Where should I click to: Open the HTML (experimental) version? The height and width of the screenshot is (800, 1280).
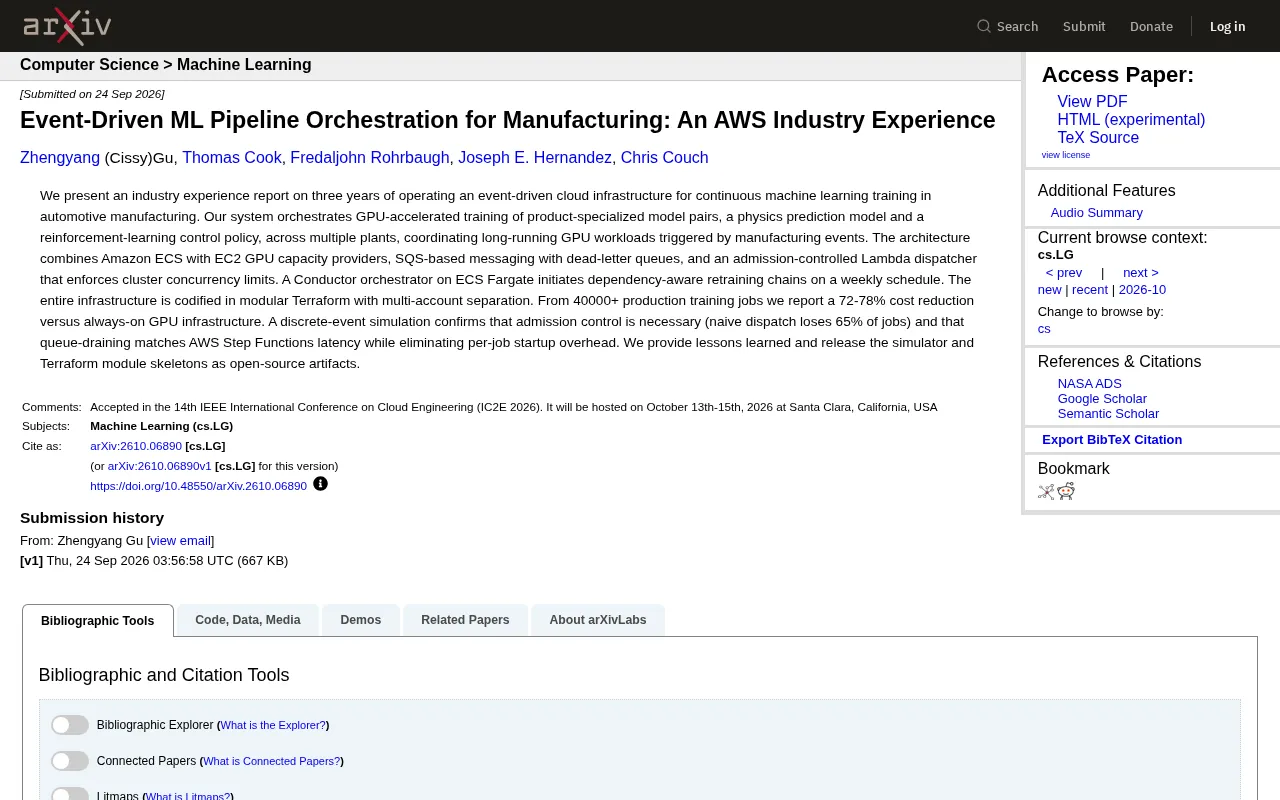click(1131, 120)
